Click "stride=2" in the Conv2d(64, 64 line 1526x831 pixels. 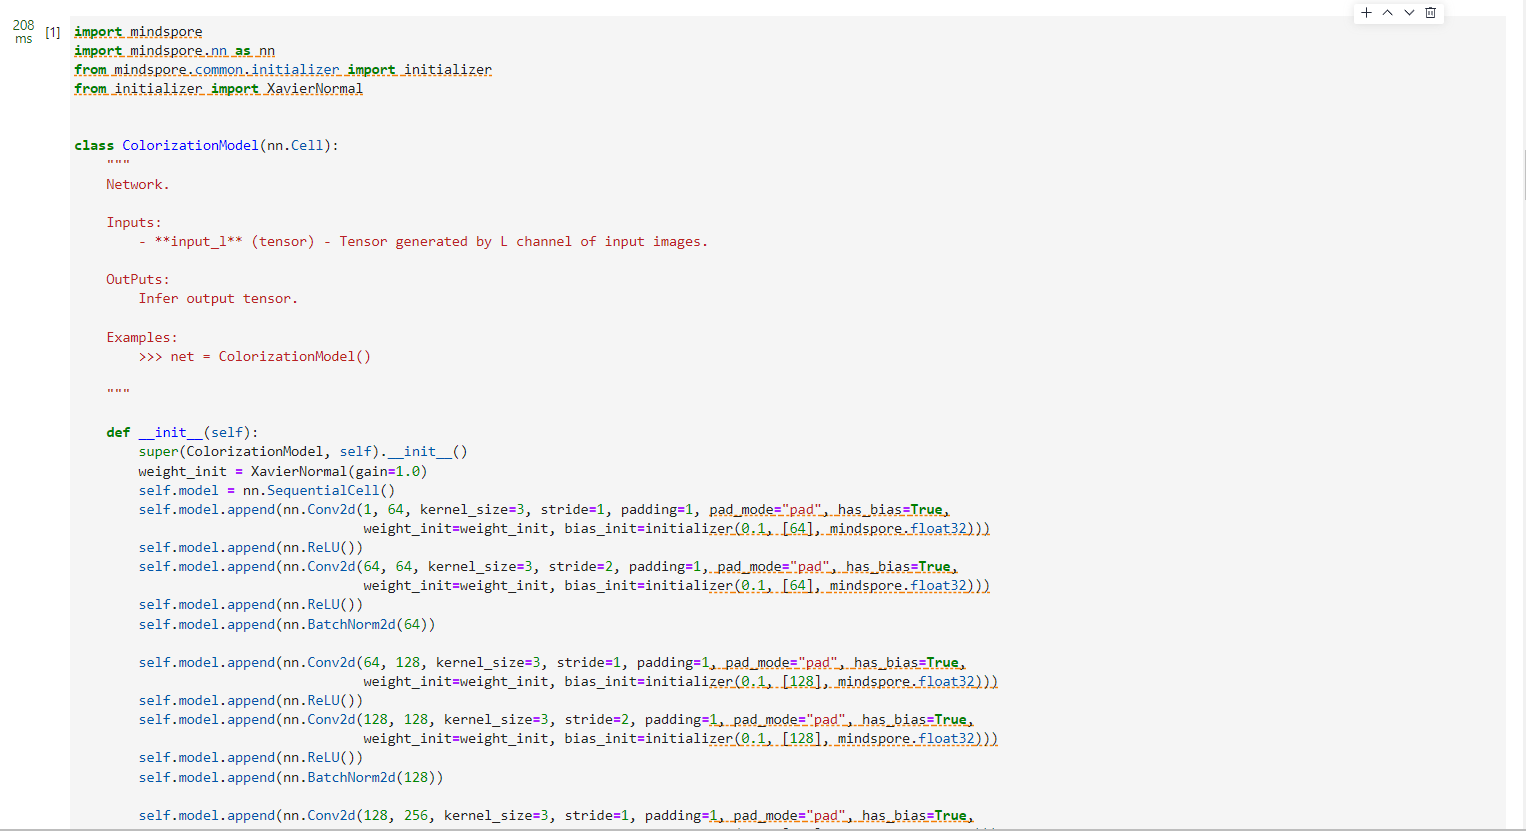580,567
